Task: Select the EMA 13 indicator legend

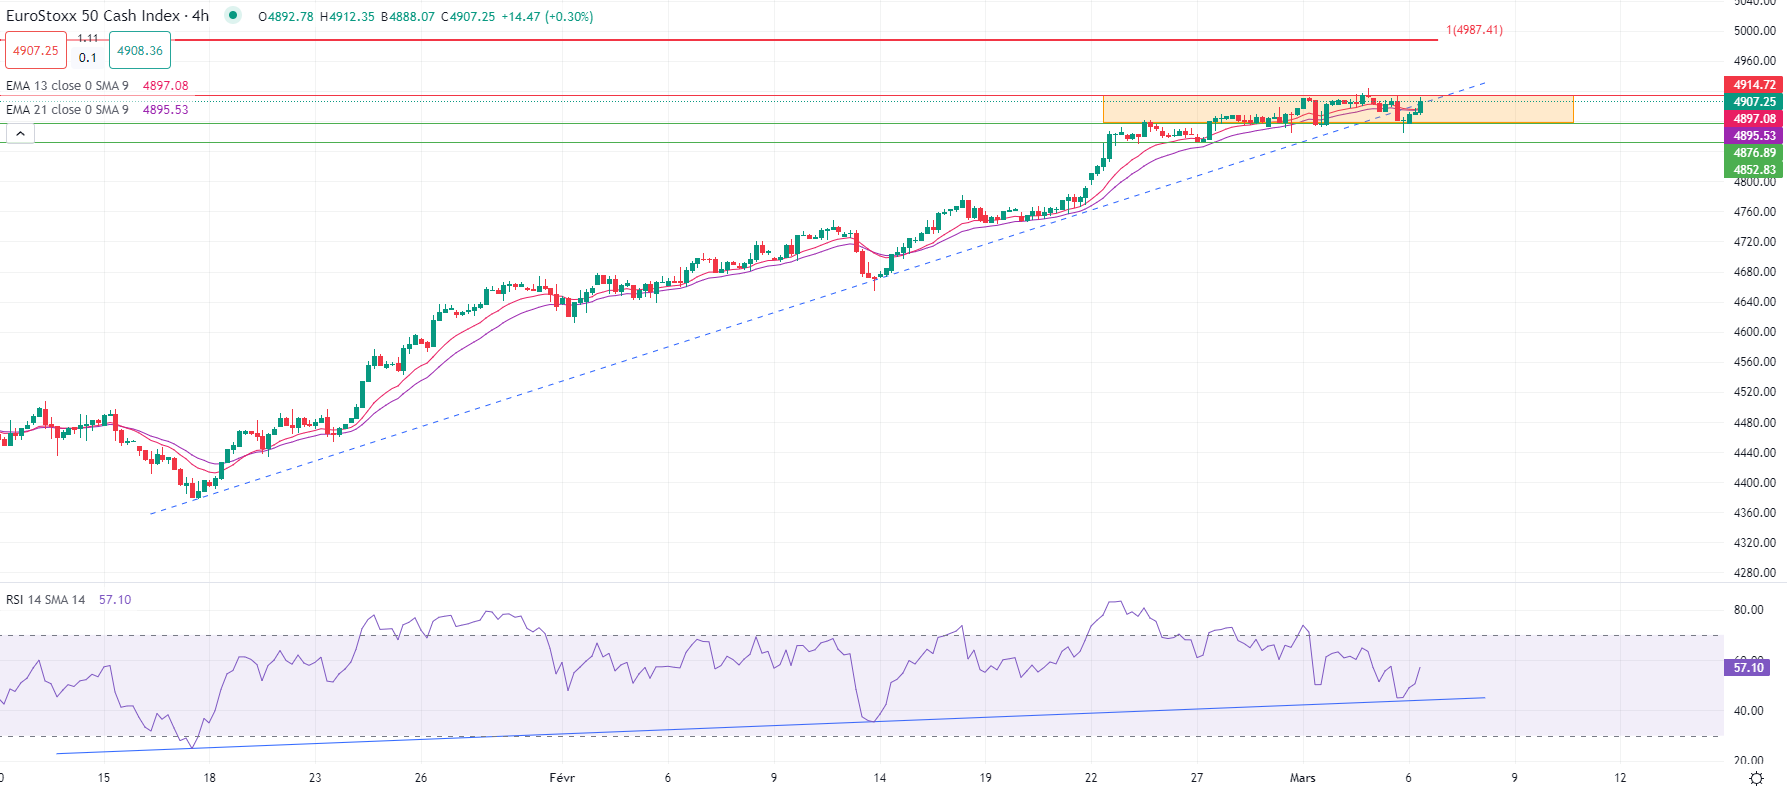Action: tap(67, 86)
